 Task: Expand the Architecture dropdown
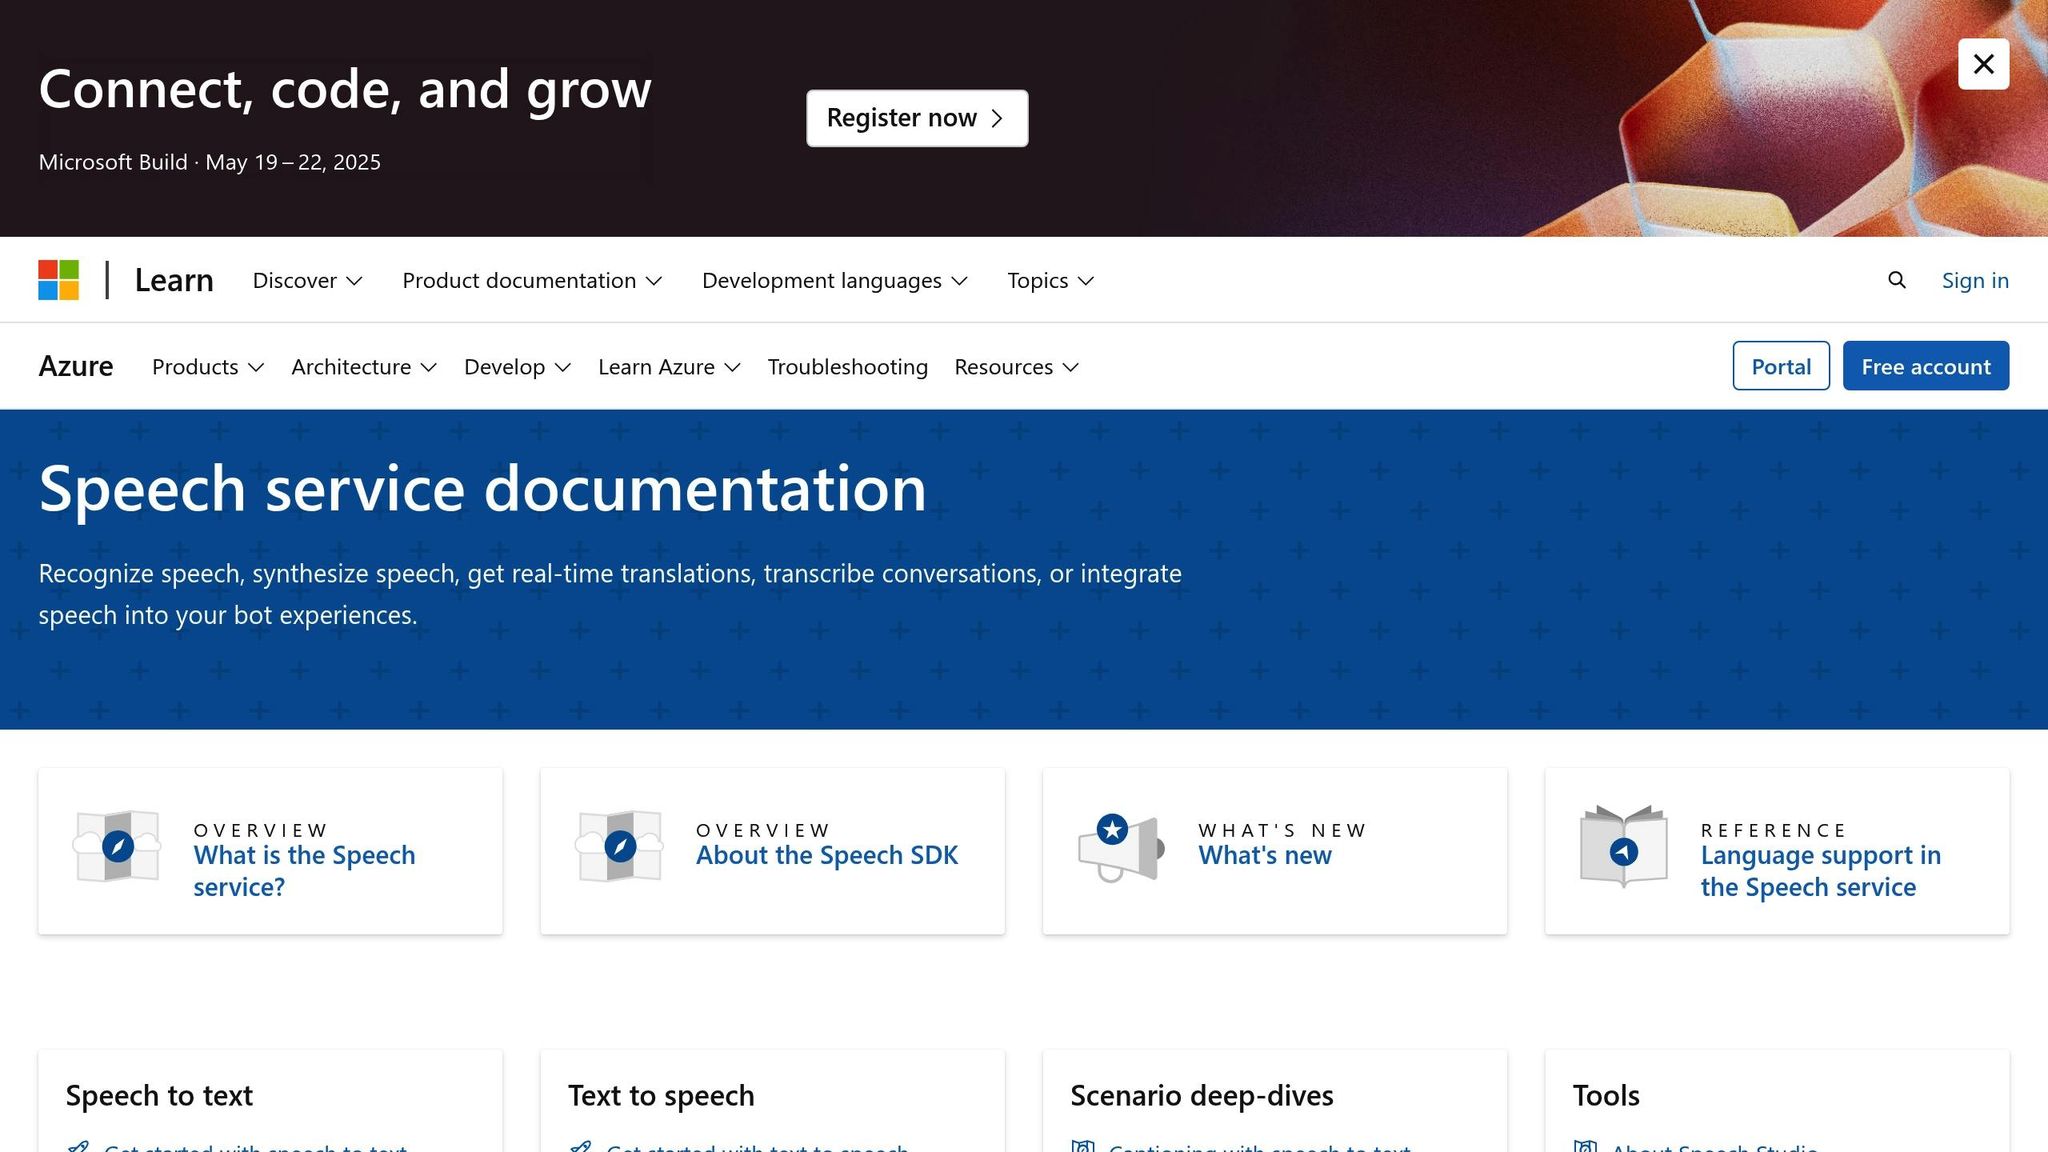click(x=364, y=366)
